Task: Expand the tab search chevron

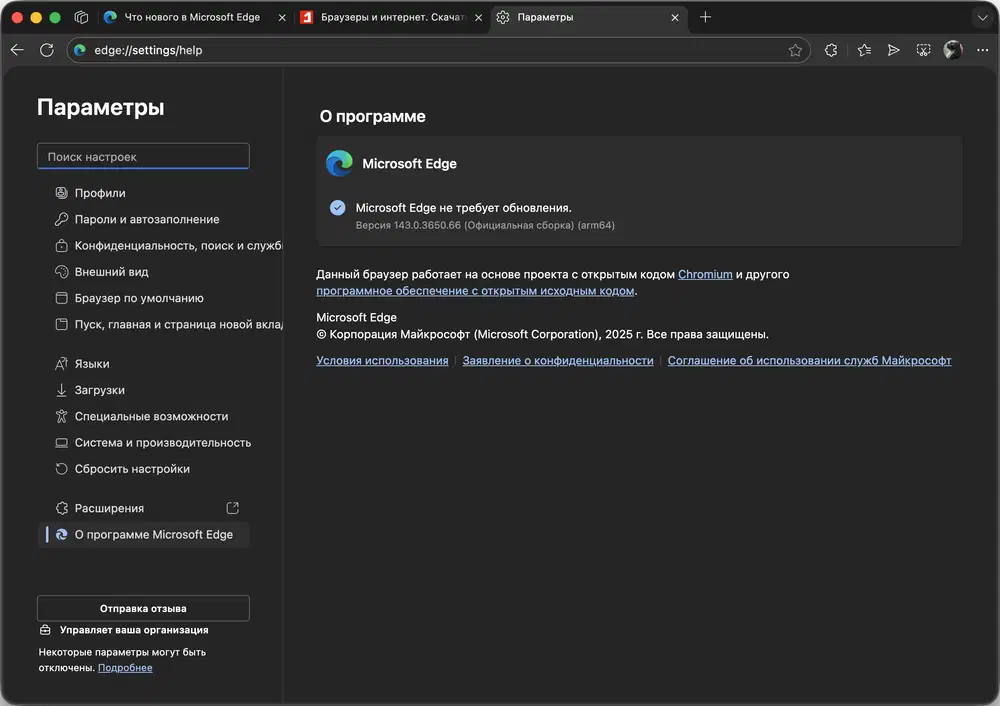Action: 982,17
